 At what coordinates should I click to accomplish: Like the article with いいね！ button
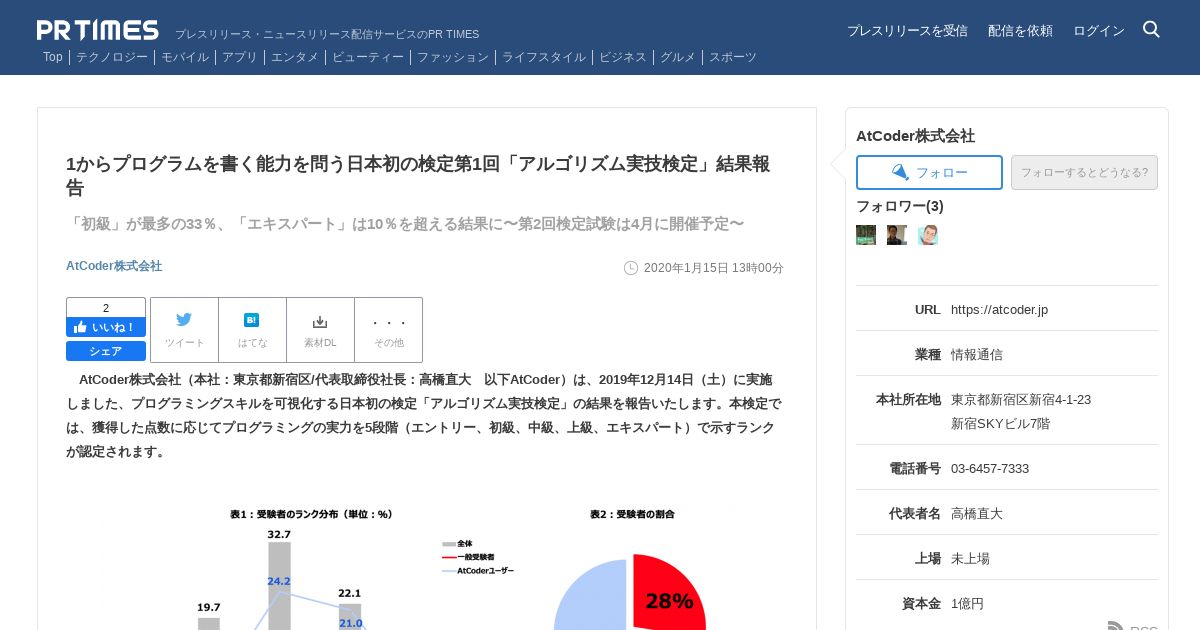[x=106, y=327]
